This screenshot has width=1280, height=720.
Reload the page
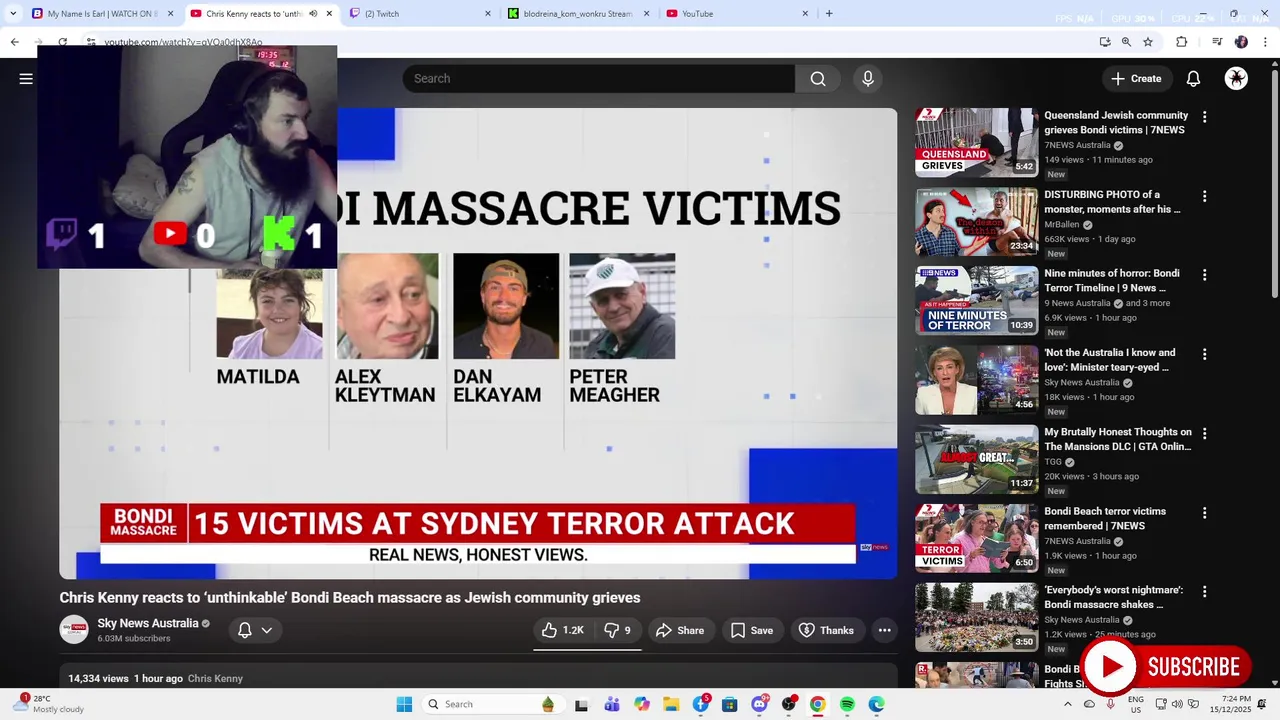tap(62, 42)
